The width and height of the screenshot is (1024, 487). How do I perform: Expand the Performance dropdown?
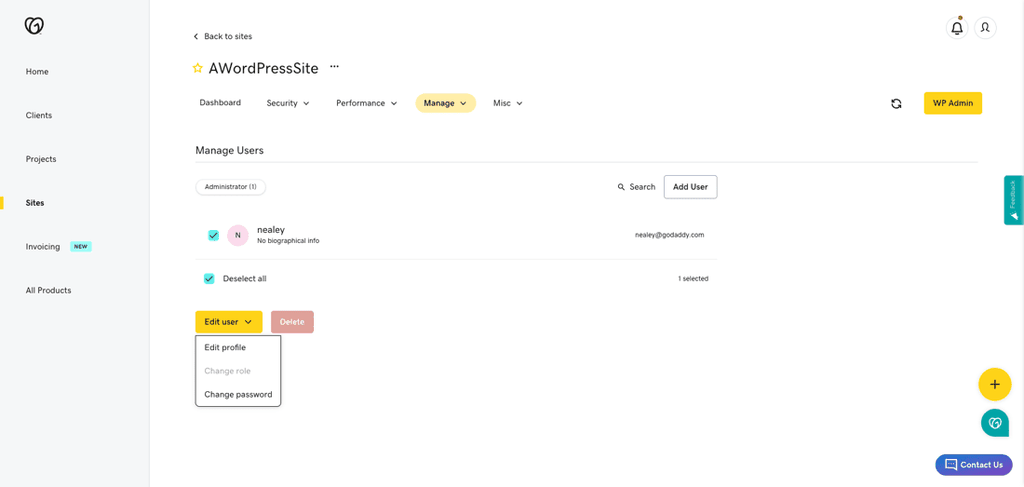pos(366,103)
